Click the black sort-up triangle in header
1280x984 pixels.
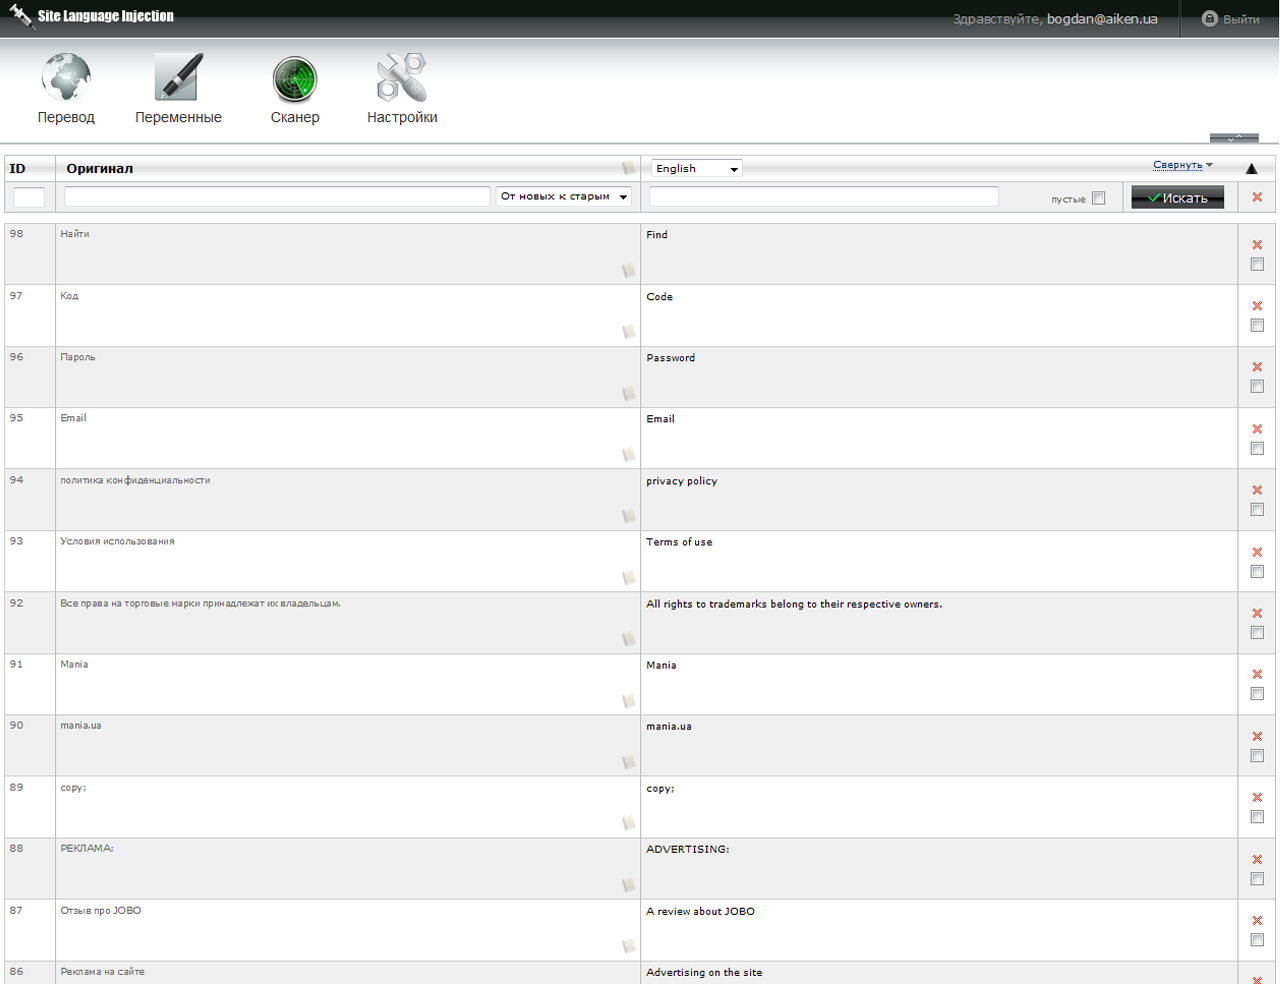pyautogui.click(x=1251, y=168)
